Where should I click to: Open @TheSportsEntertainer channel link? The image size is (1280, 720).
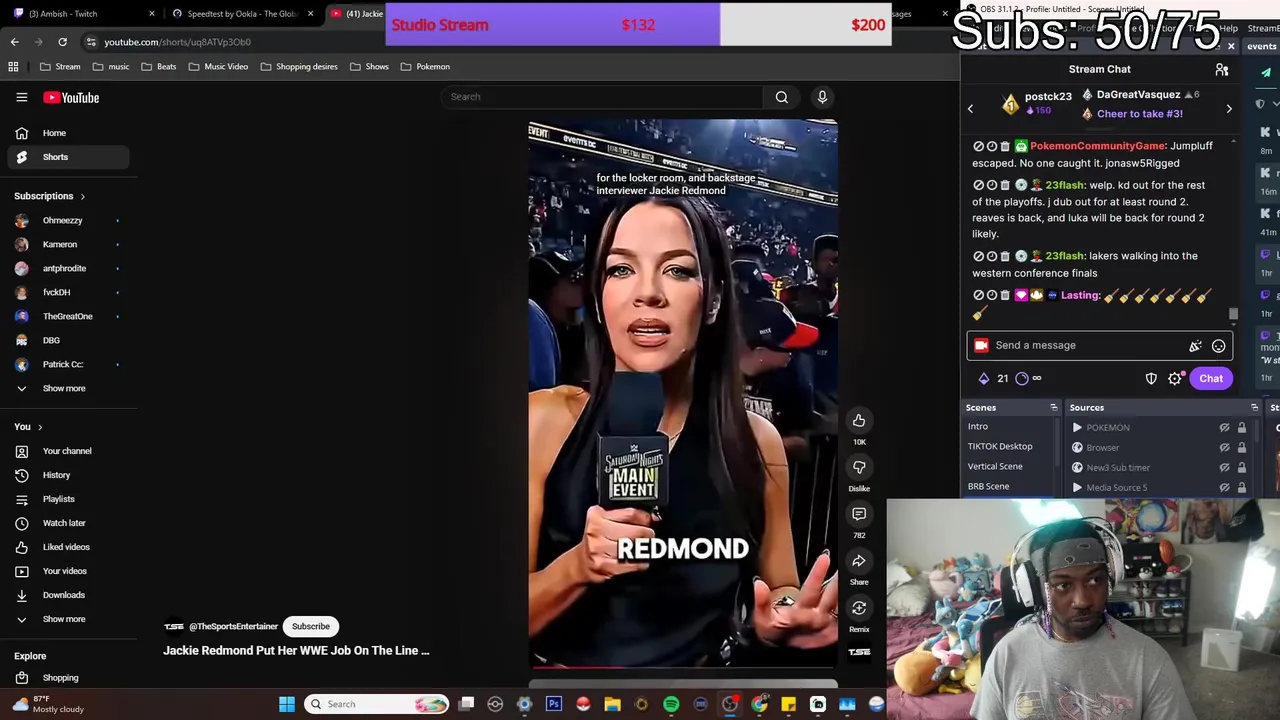(233, 627)
